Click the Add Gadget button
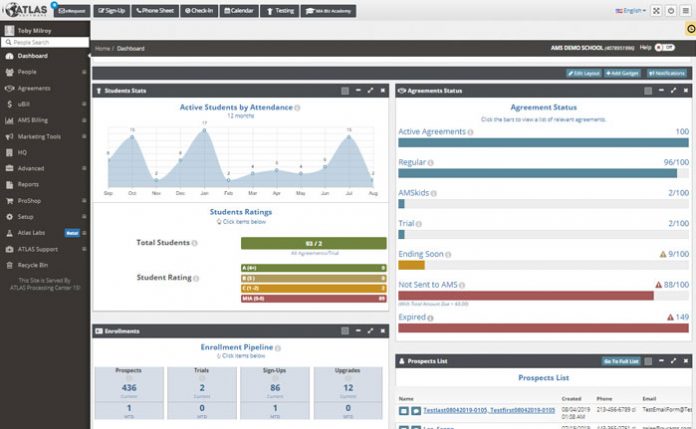The height and width of the screenshot is (429, 696). (x=622, y=73)
